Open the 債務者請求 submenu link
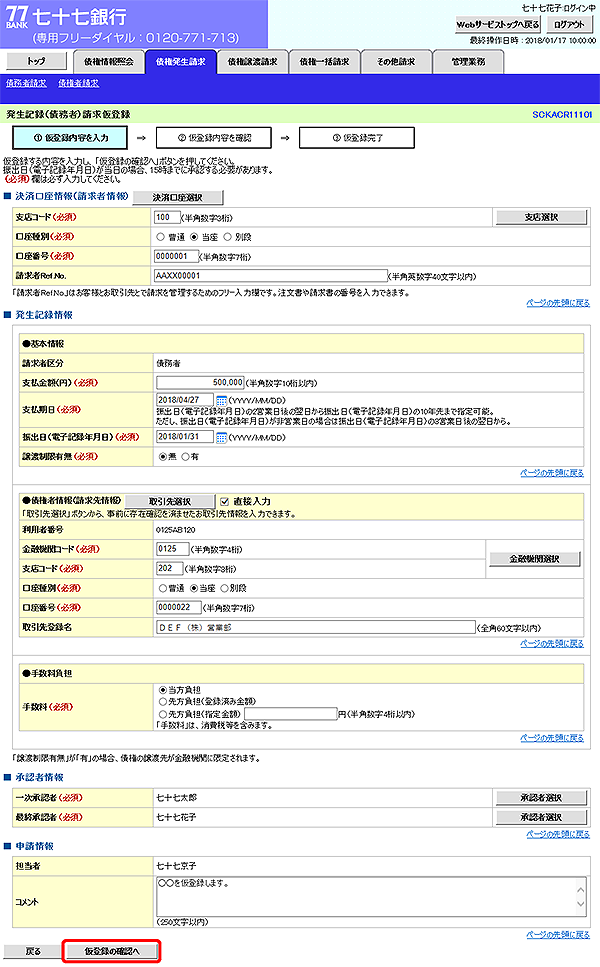 pyautogui.click(x=26, y=83)
